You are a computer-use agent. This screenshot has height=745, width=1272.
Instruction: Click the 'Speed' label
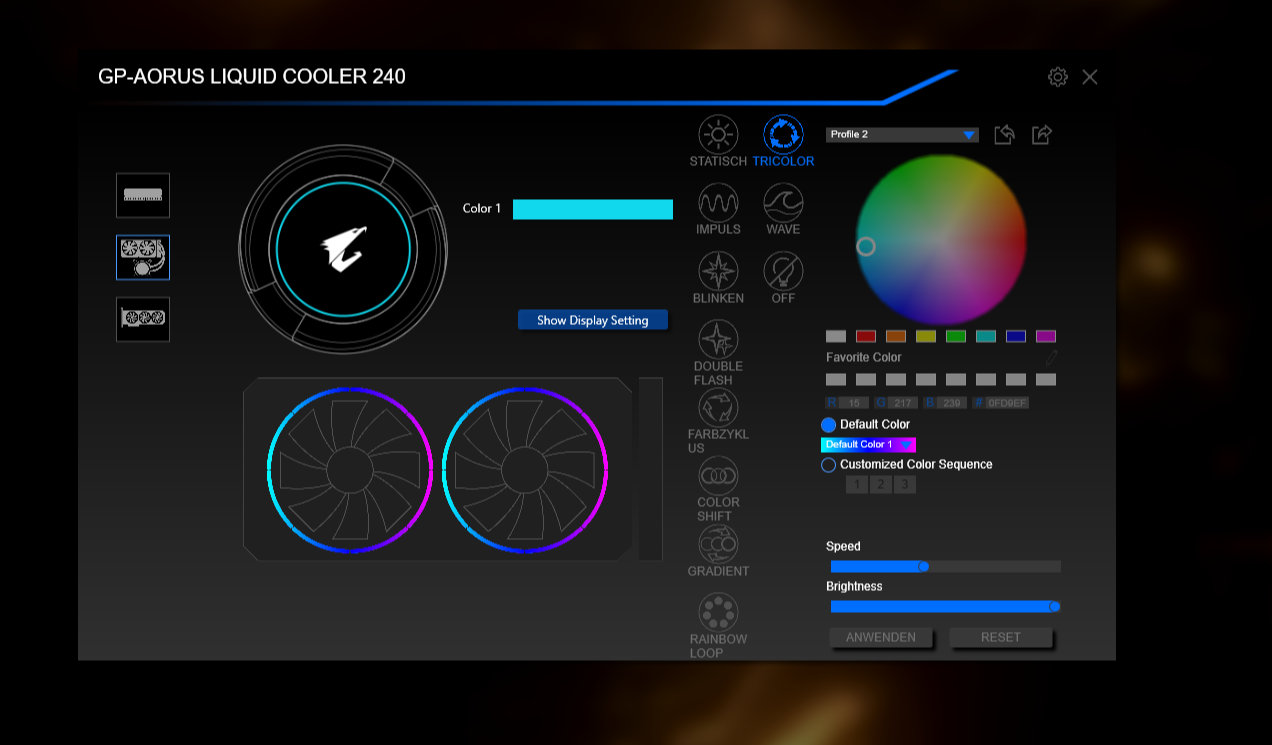pyautogui.click(x=843, y=547)
